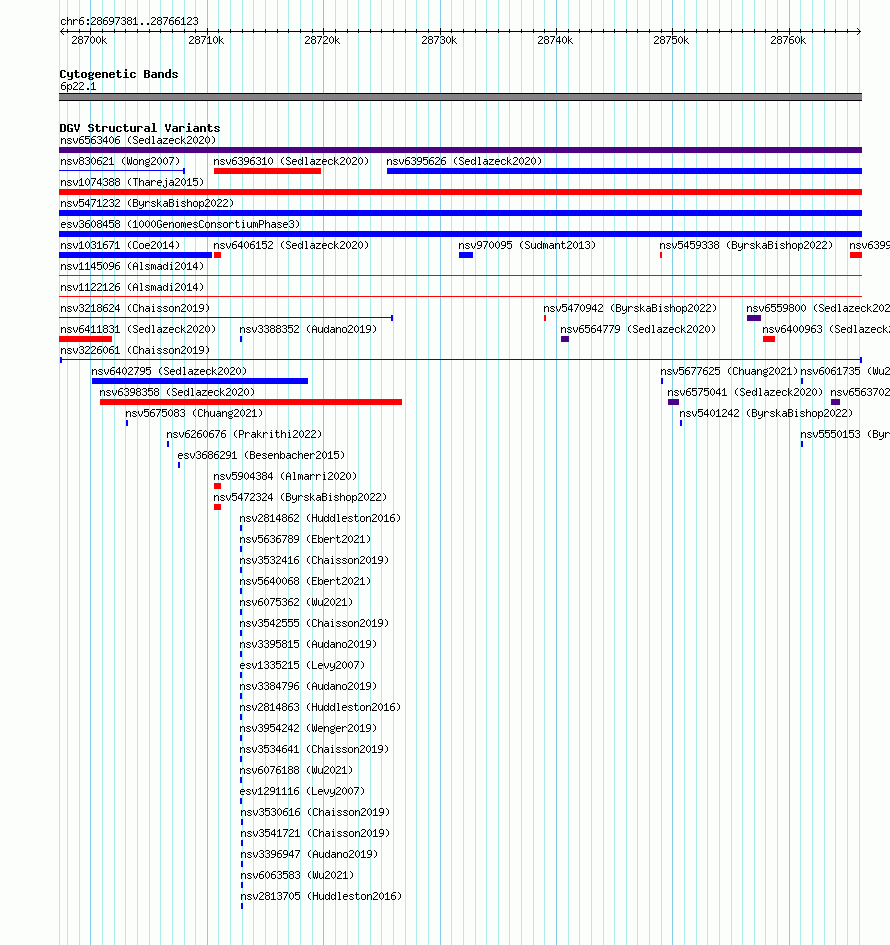Click nsv6076188 (Wu2021) label
This screenshot has width=890, height=945.
(x=296, y=770)
